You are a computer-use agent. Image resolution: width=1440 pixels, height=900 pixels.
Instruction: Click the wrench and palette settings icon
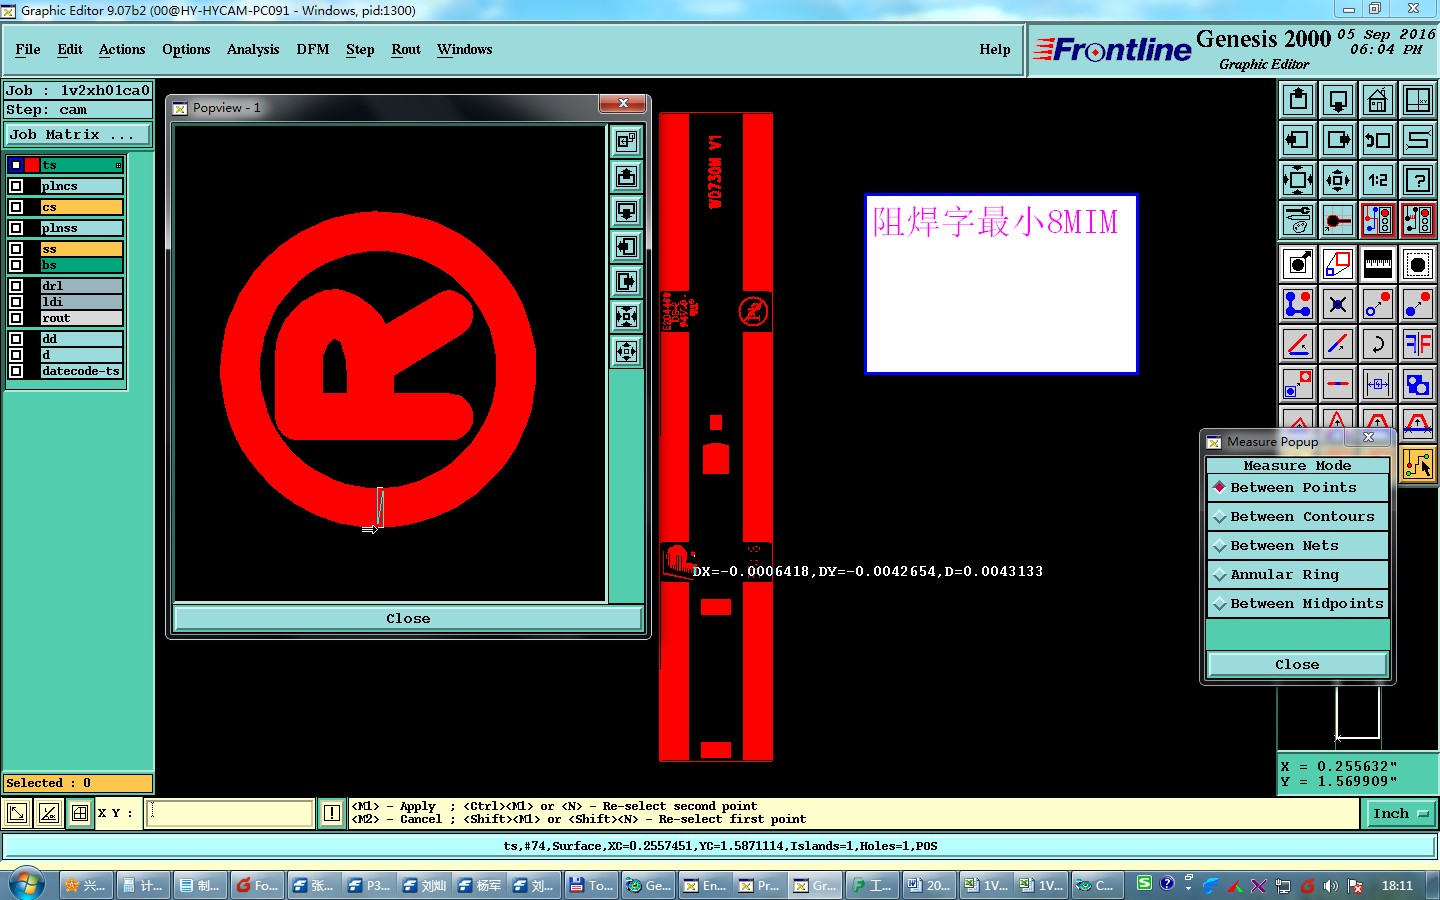pyautogui.click(x=1298, y=220)
